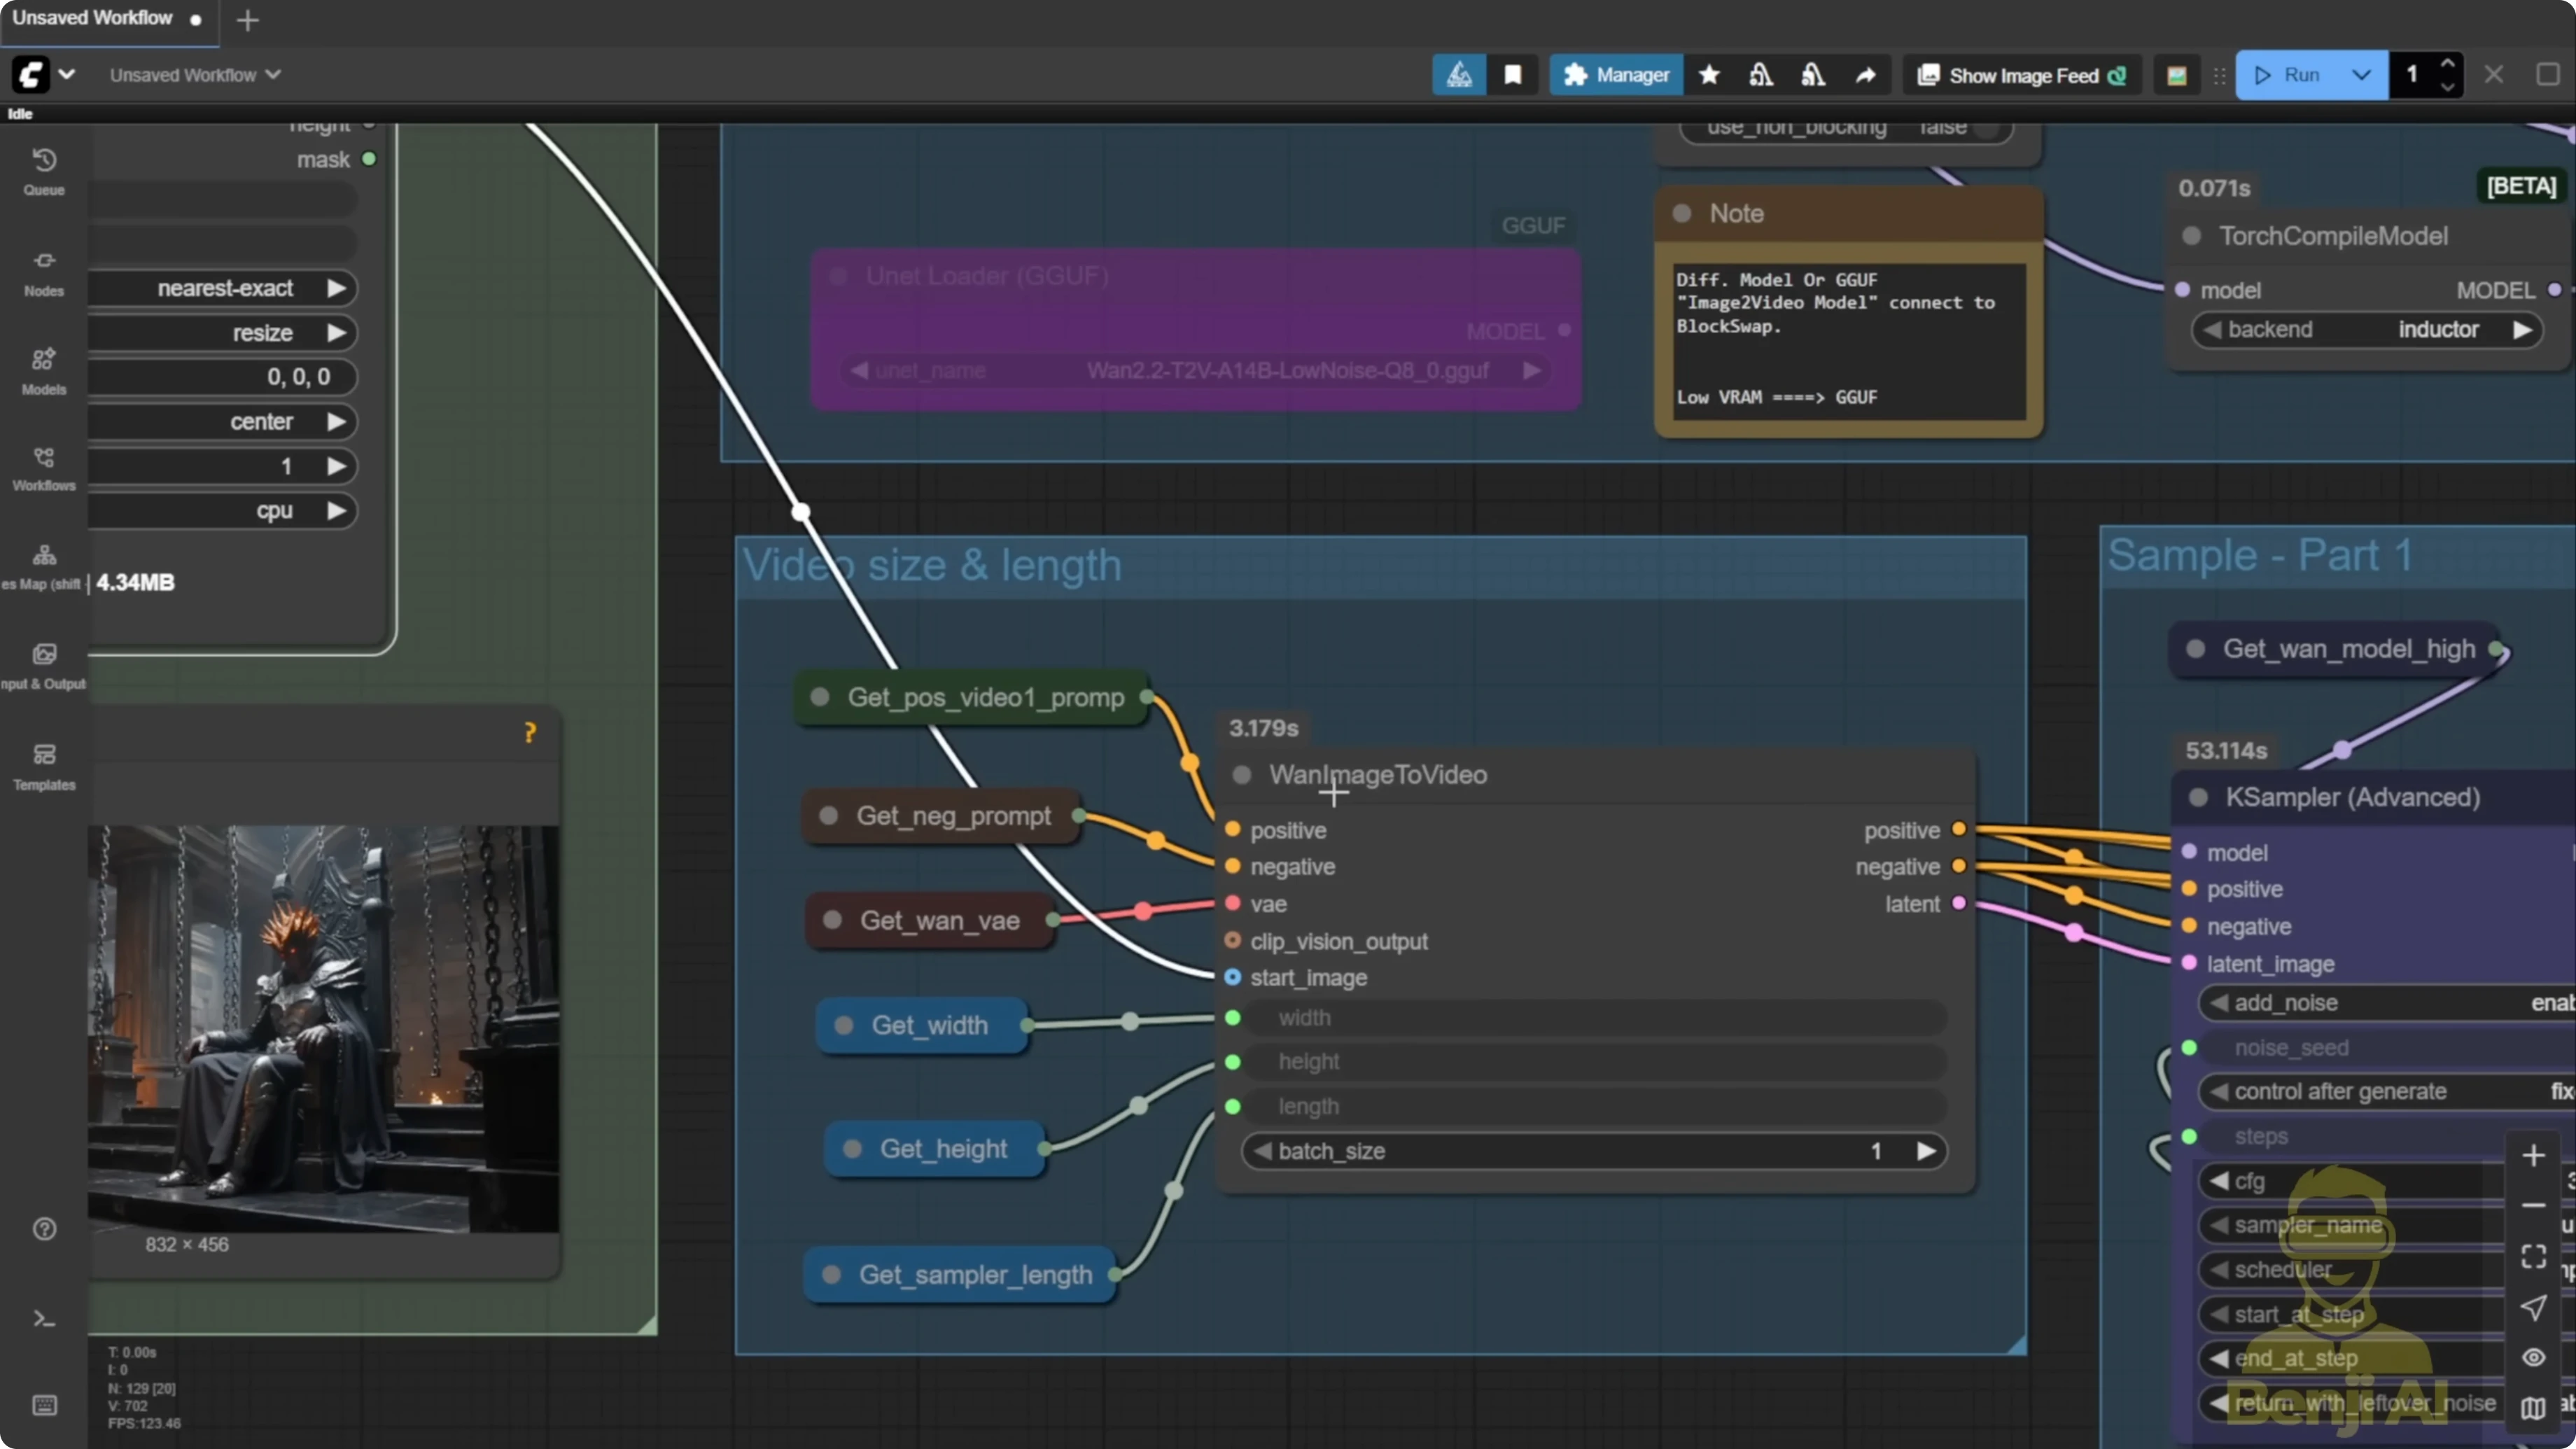Open the ComfyUI Manager
This screenshot has width=2576, height=1449.
click(x=1616, y=74)
